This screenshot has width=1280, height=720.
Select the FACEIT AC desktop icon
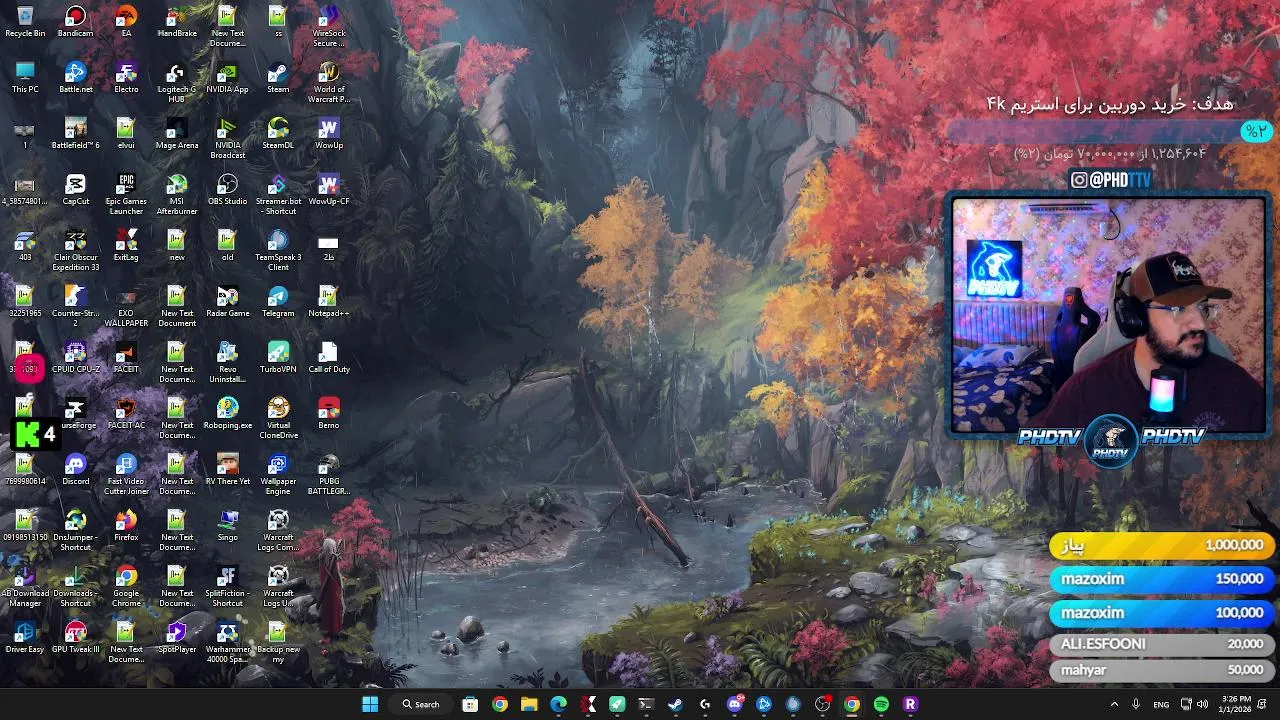pyautogui.click(x=126, y=414)
